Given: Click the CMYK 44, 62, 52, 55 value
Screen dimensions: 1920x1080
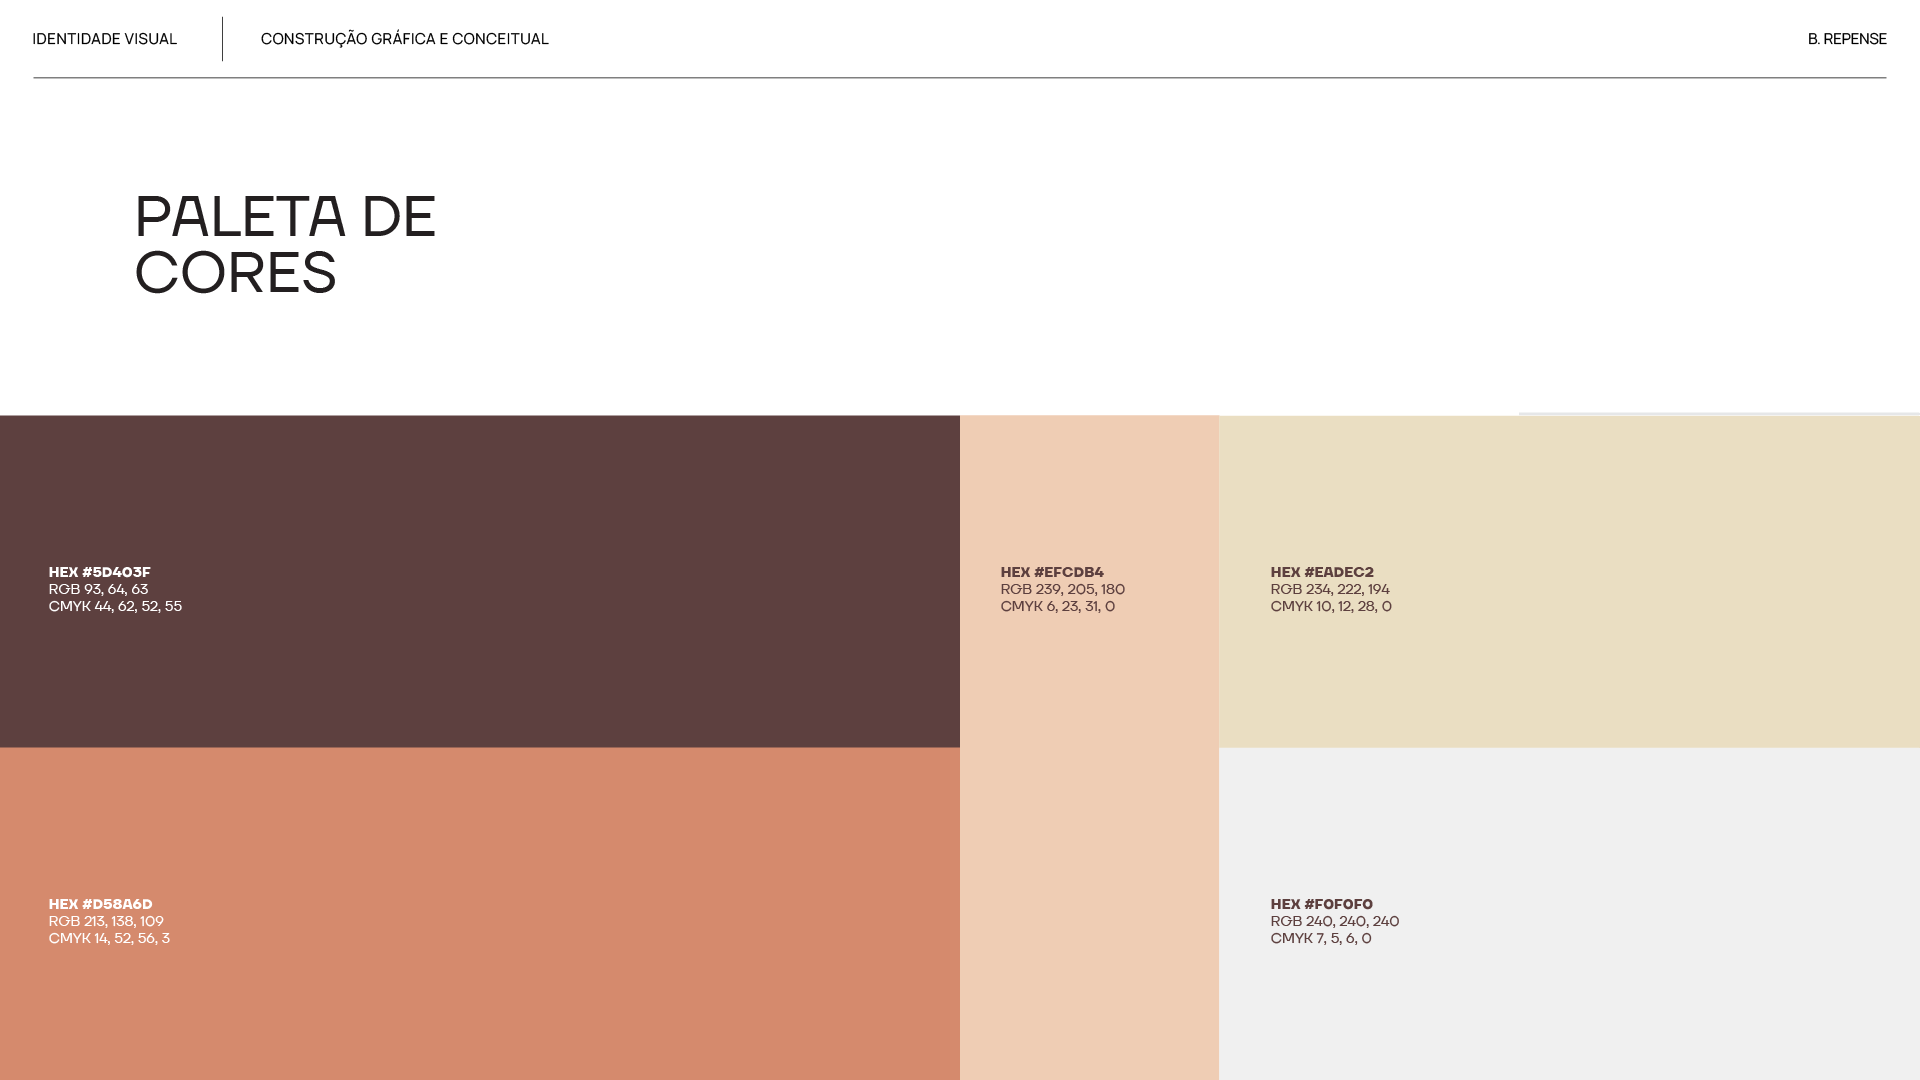Looking at the screenshot, I should pyautogui.click(x=115, y=606).
